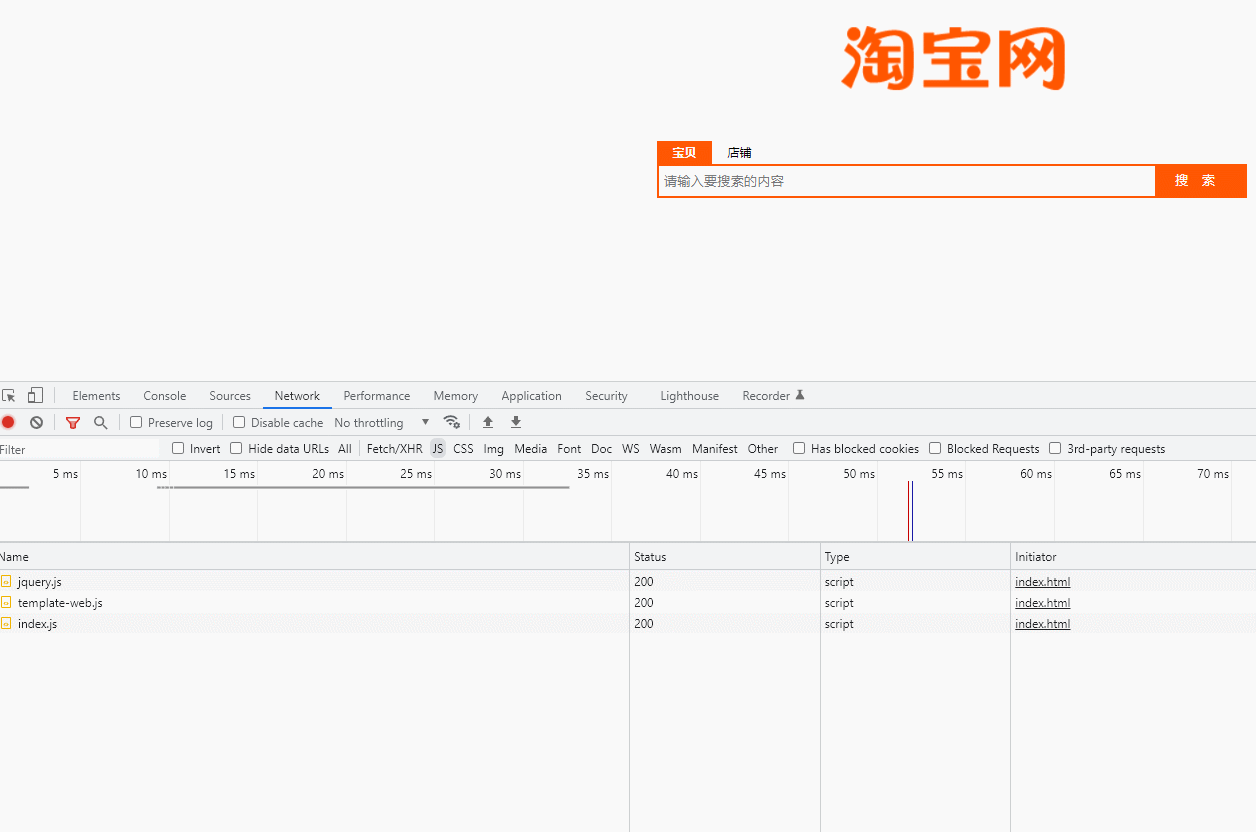Activate the inspect element picker icon
The height and width of the screenshot is (832, 1256).
9,396
